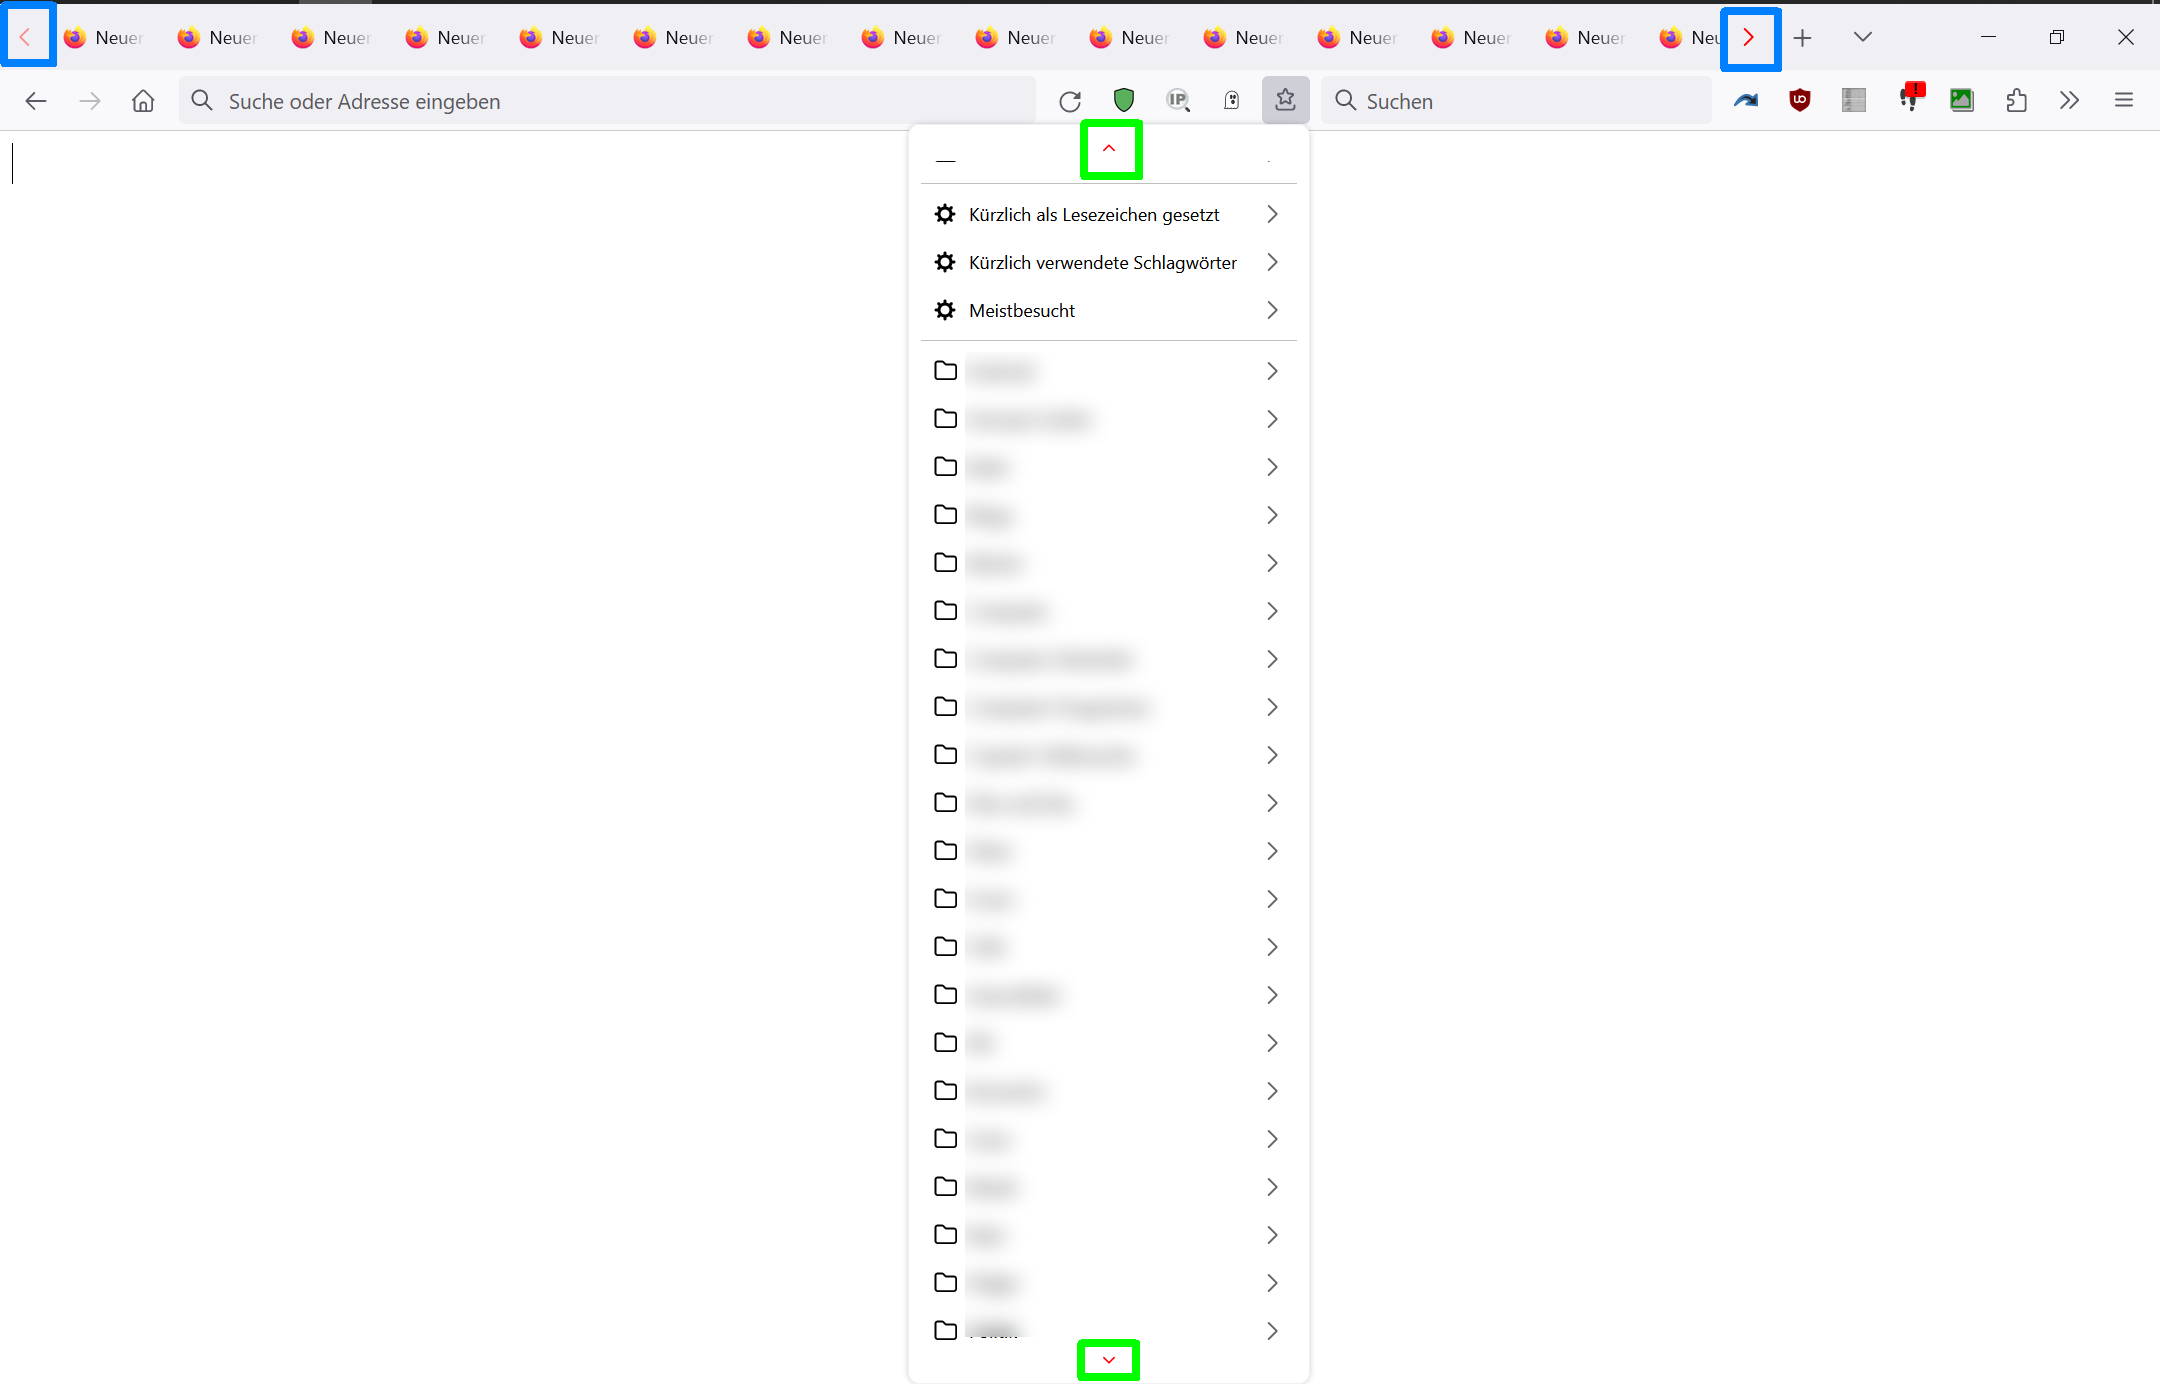The height and width of the screenshot is (1384, 2160).
Task: Click the home button icon
Action: tap(143, 101)
